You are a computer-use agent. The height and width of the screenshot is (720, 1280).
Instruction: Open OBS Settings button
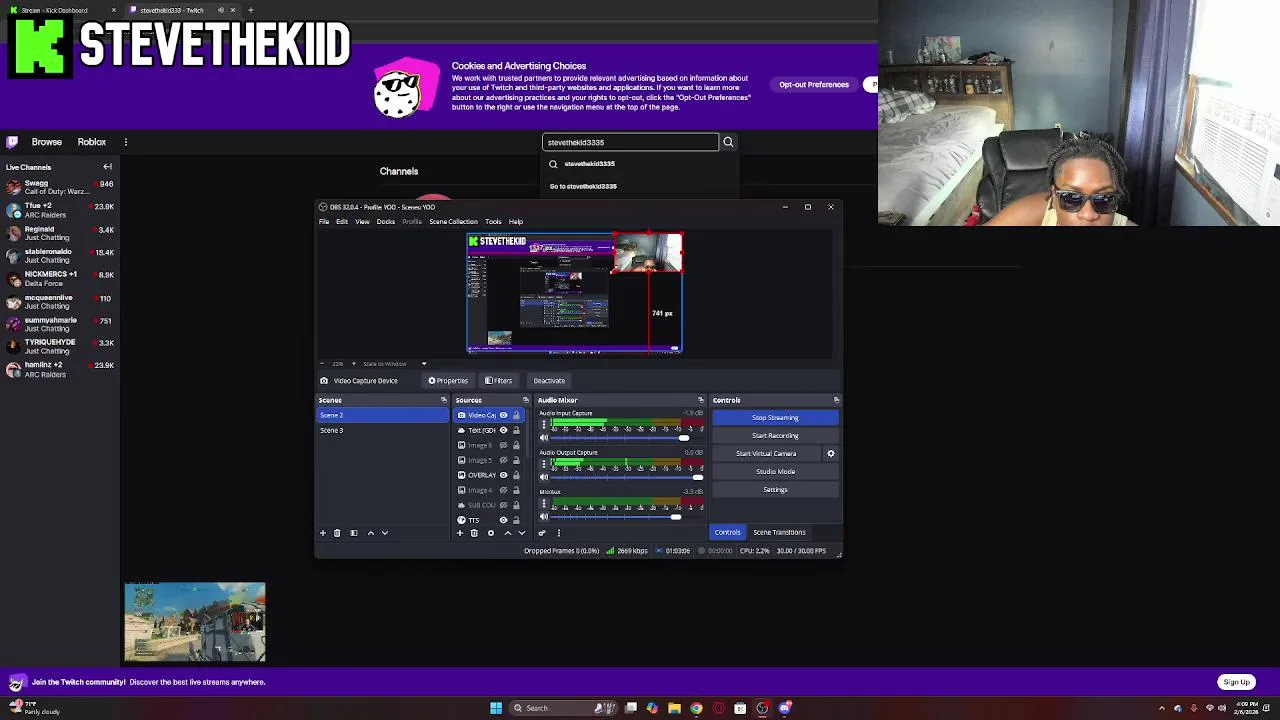coord(775,490)
